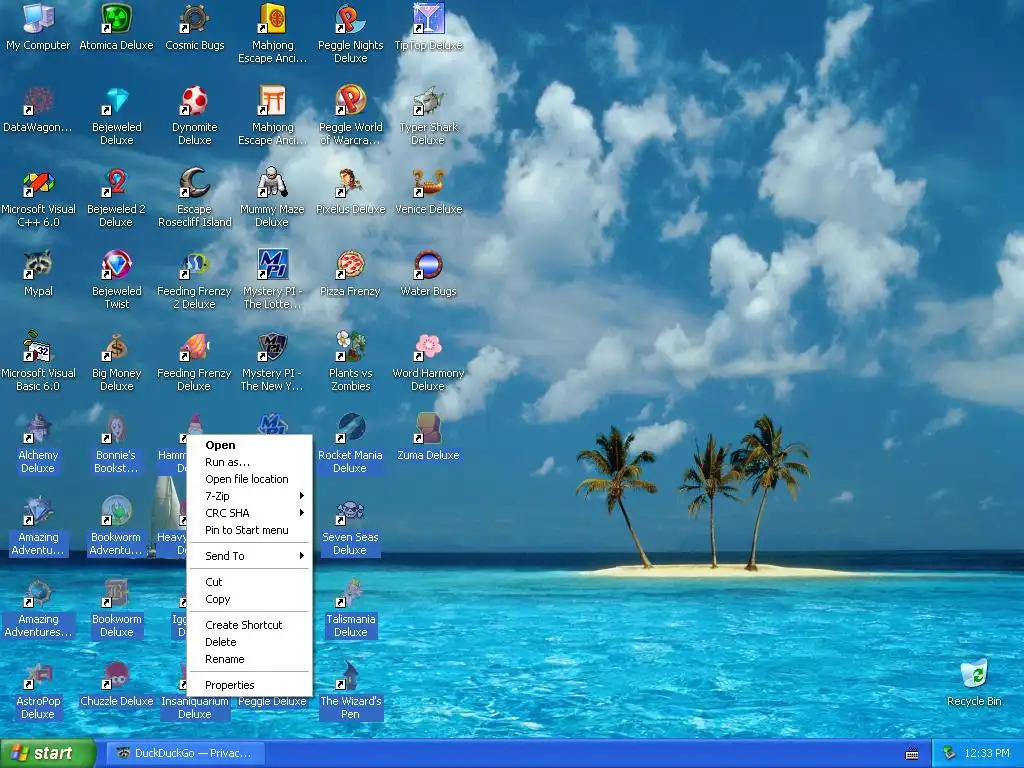Click the Windows start button
Screen dimensions: 1024x768
(x=47, y=754)
